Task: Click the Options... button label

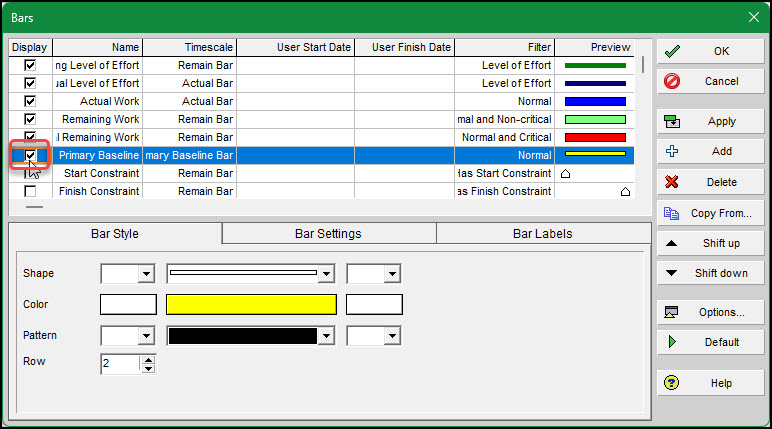Action: 721,312
